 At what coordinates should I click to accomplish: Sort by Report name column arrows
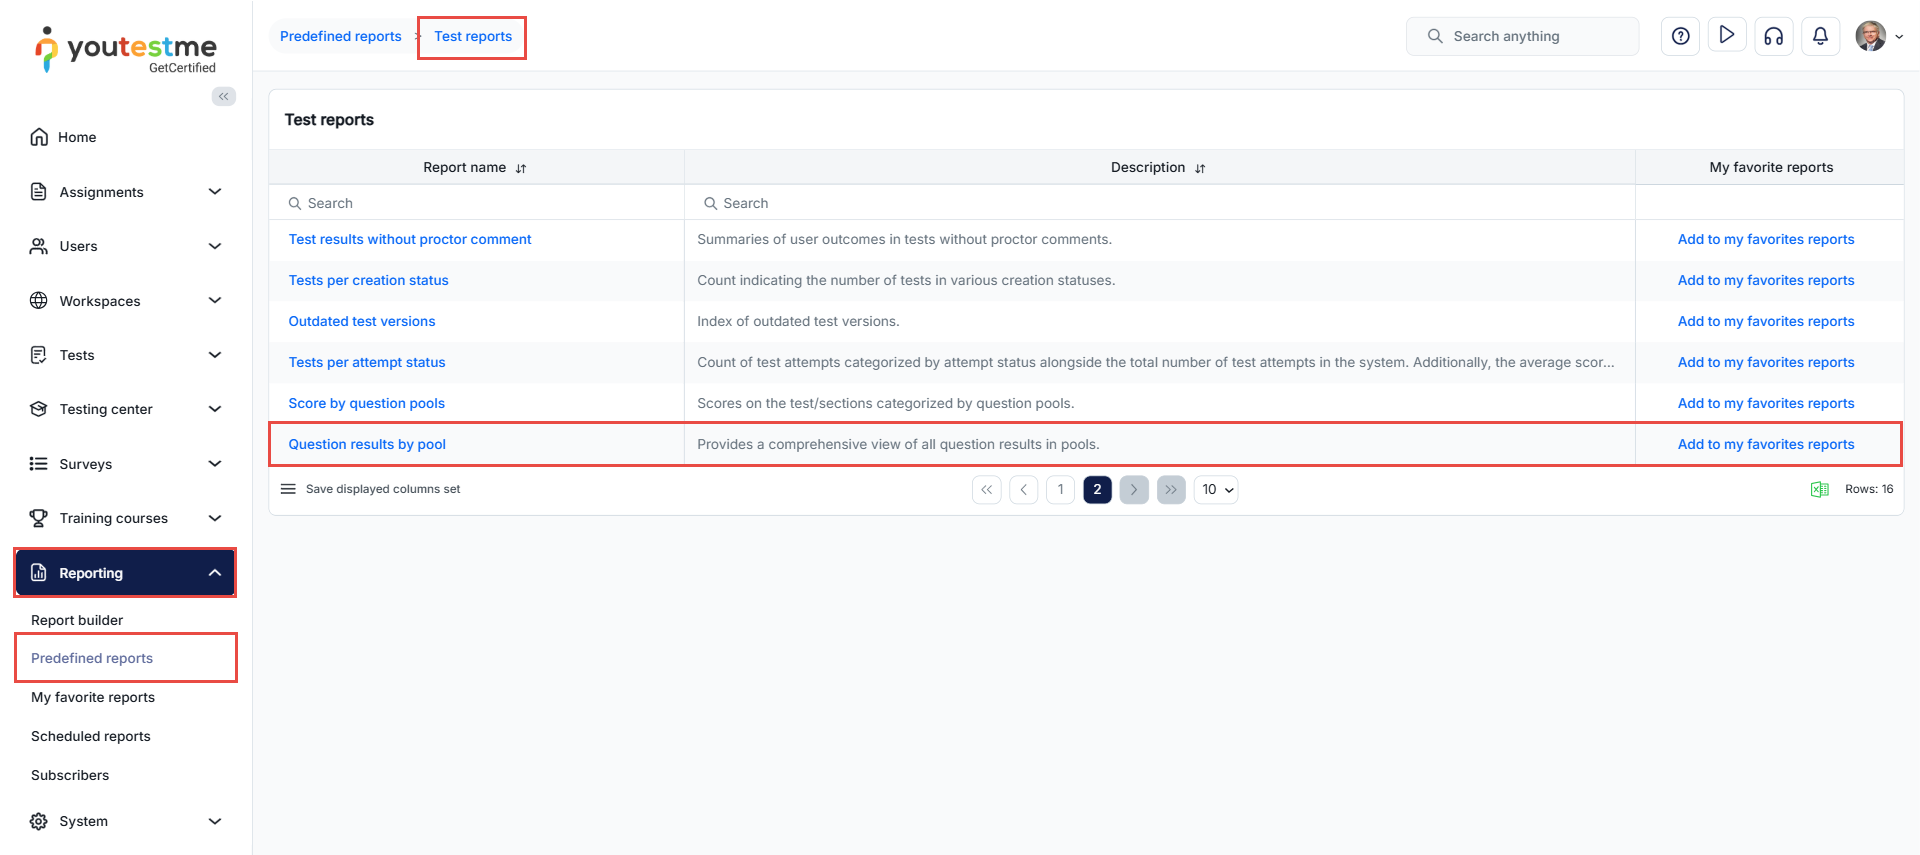coord(521,168)
